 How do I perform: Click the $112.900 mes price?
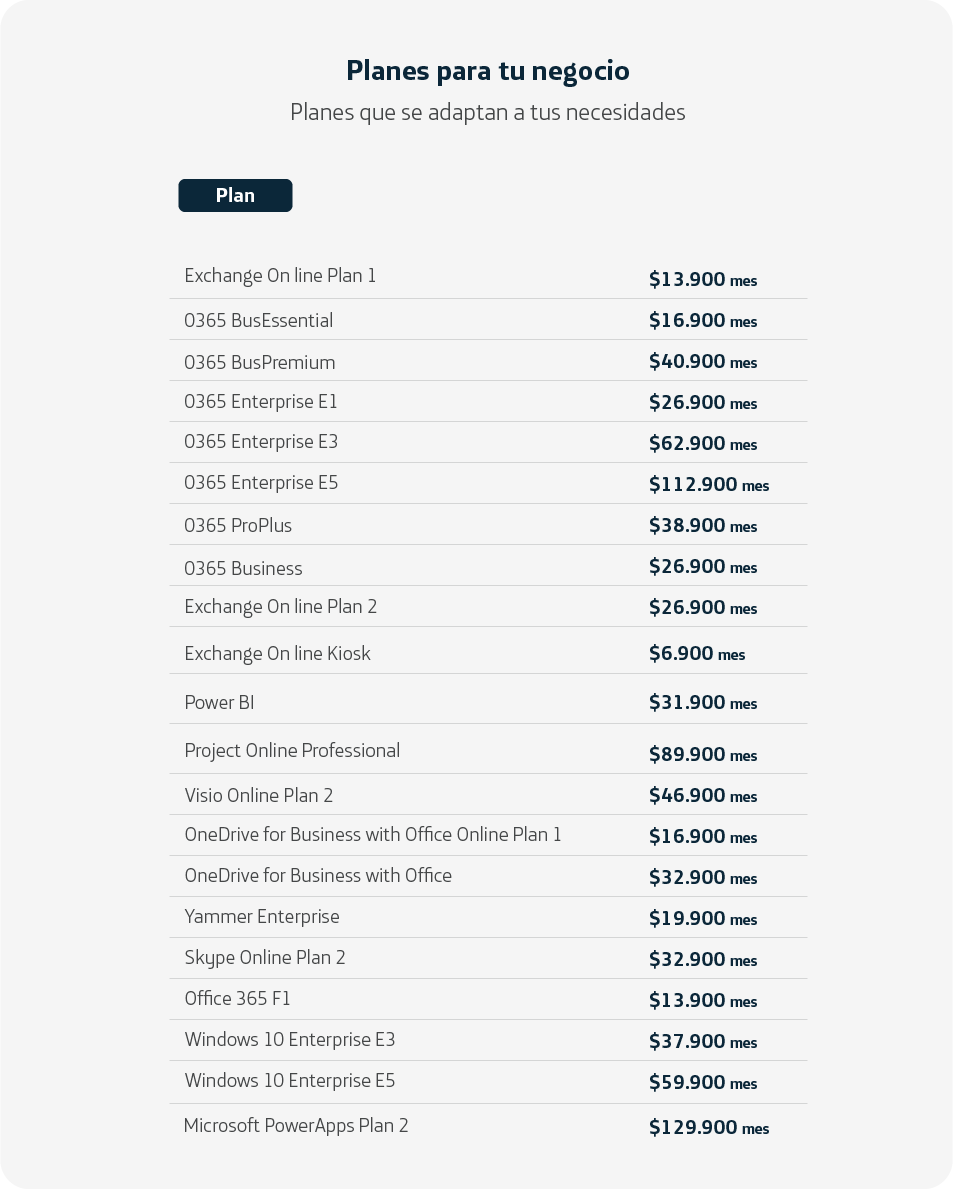click(x=709, y=485)
